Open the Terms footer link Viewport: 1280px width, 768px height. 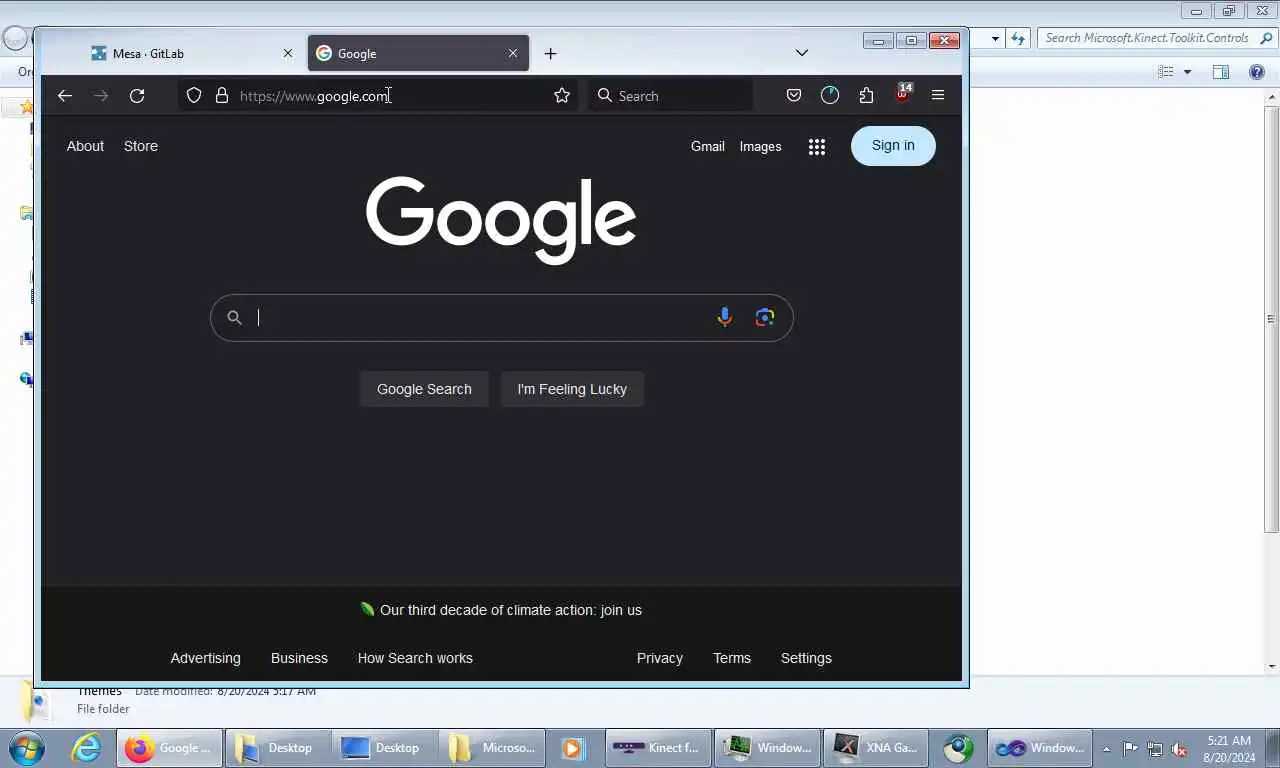click(x=732, y=658)
